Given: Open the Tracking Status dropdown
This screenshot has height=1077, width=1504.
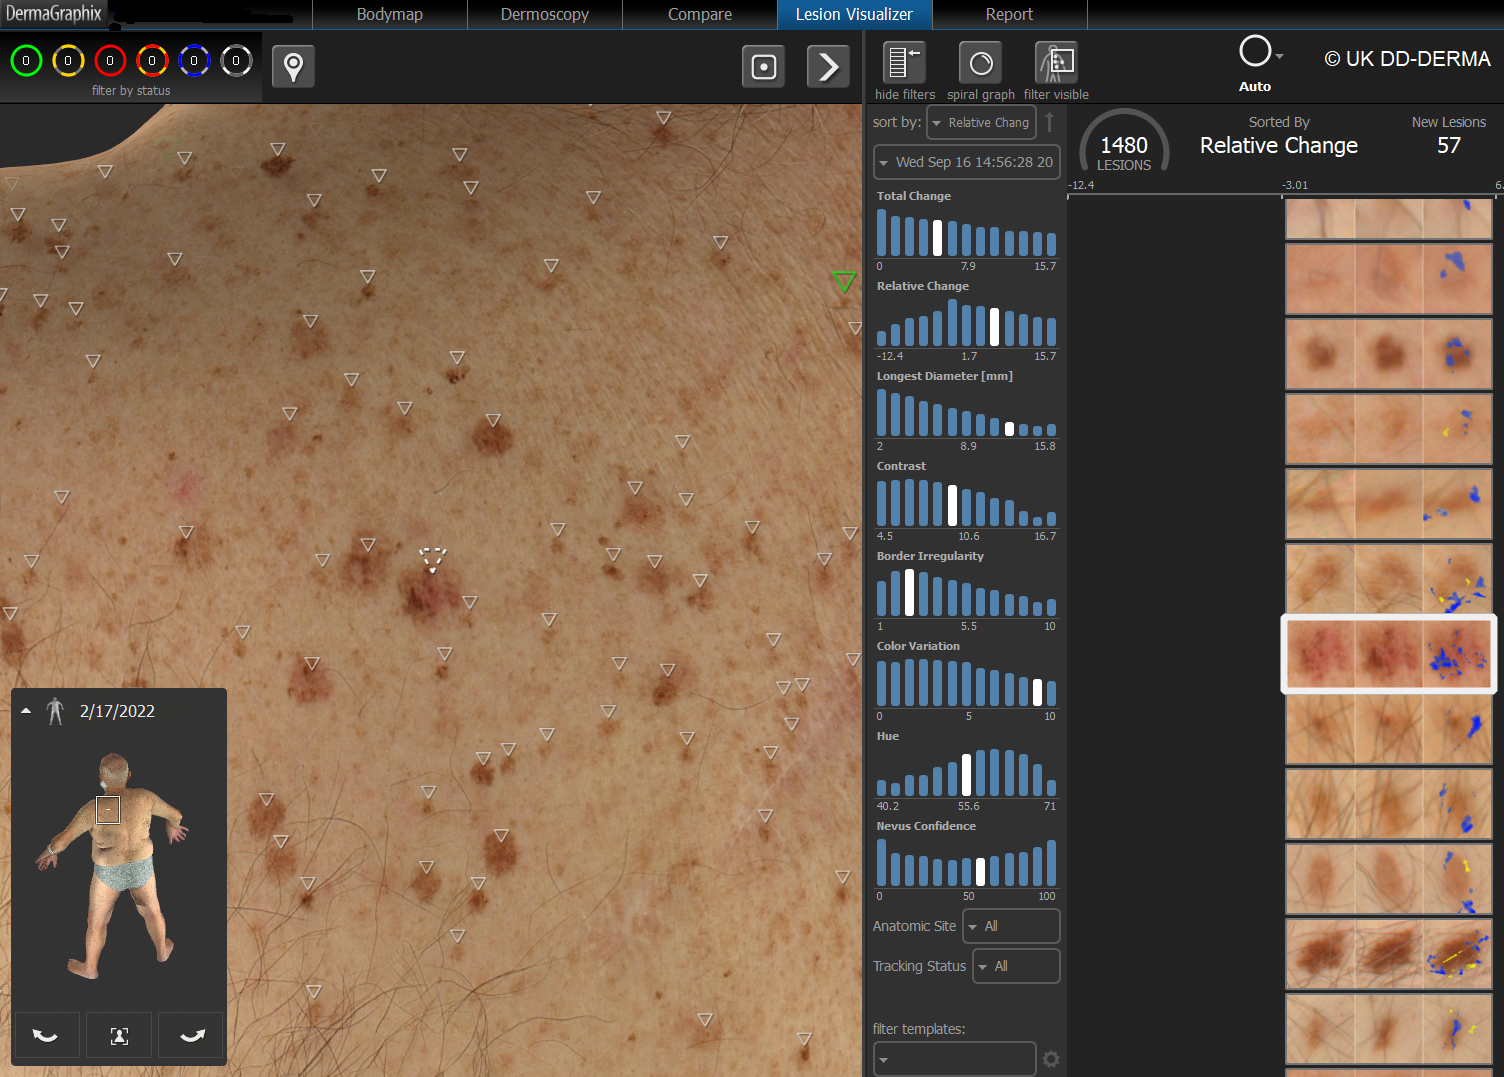Looking at the screenshot, I should (x=1016, y=966).
